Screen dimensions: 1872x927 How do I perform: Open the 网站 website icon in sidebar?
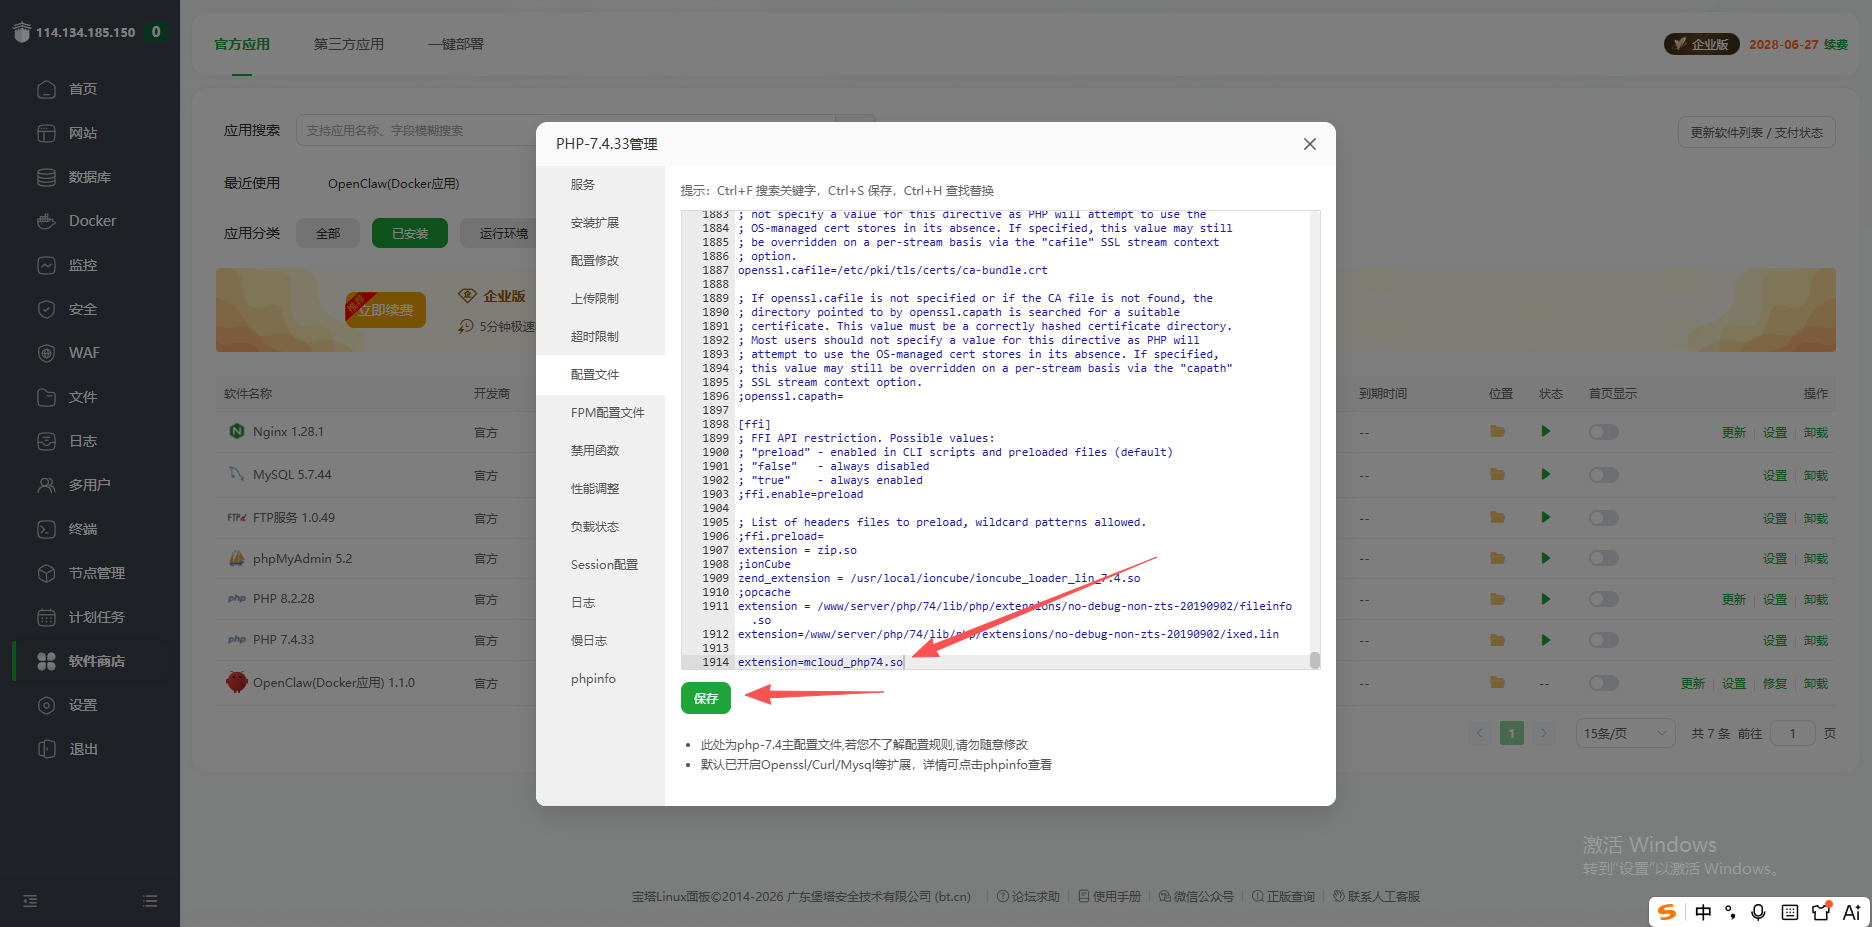(46, 133)
